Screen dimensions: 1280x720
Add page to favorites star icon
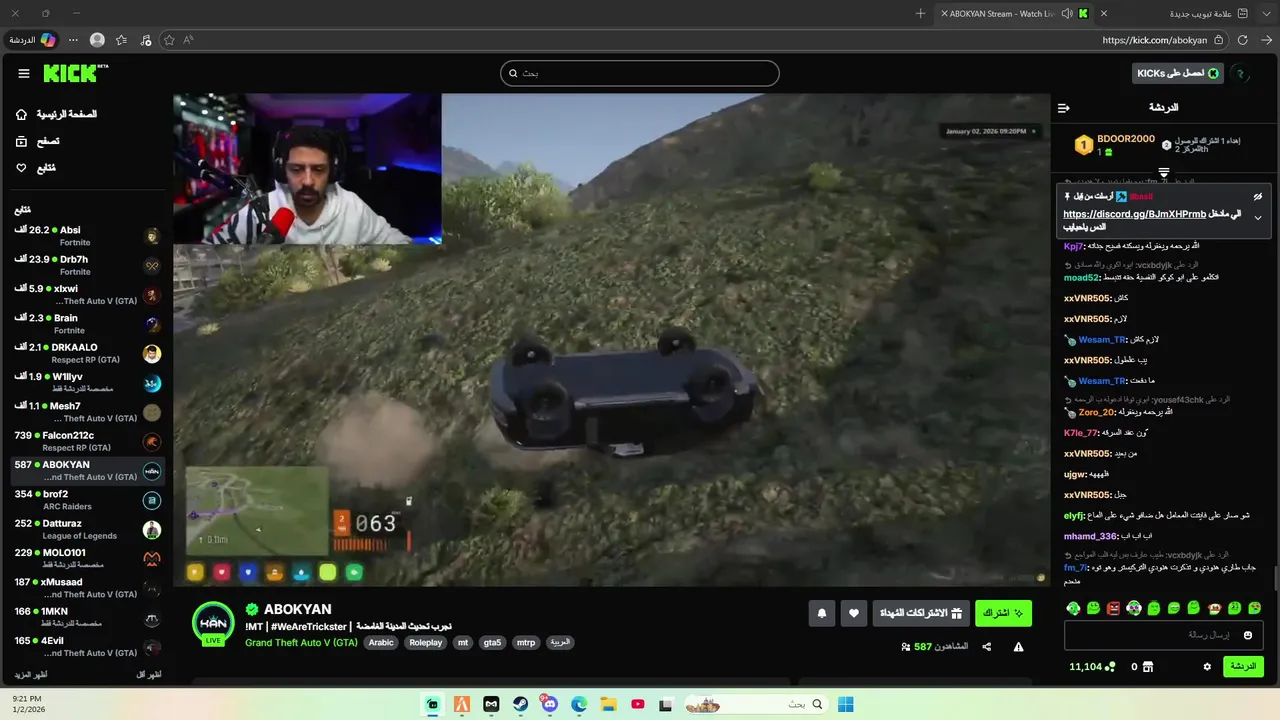[169, 40]
